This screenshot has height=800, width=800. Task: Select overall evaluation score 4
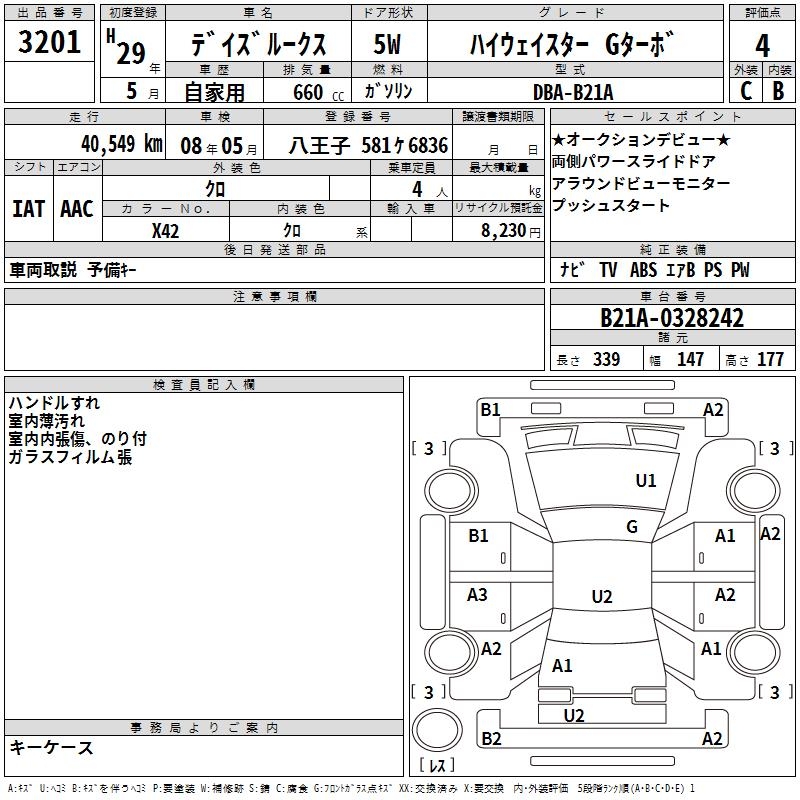coord(762,46)
